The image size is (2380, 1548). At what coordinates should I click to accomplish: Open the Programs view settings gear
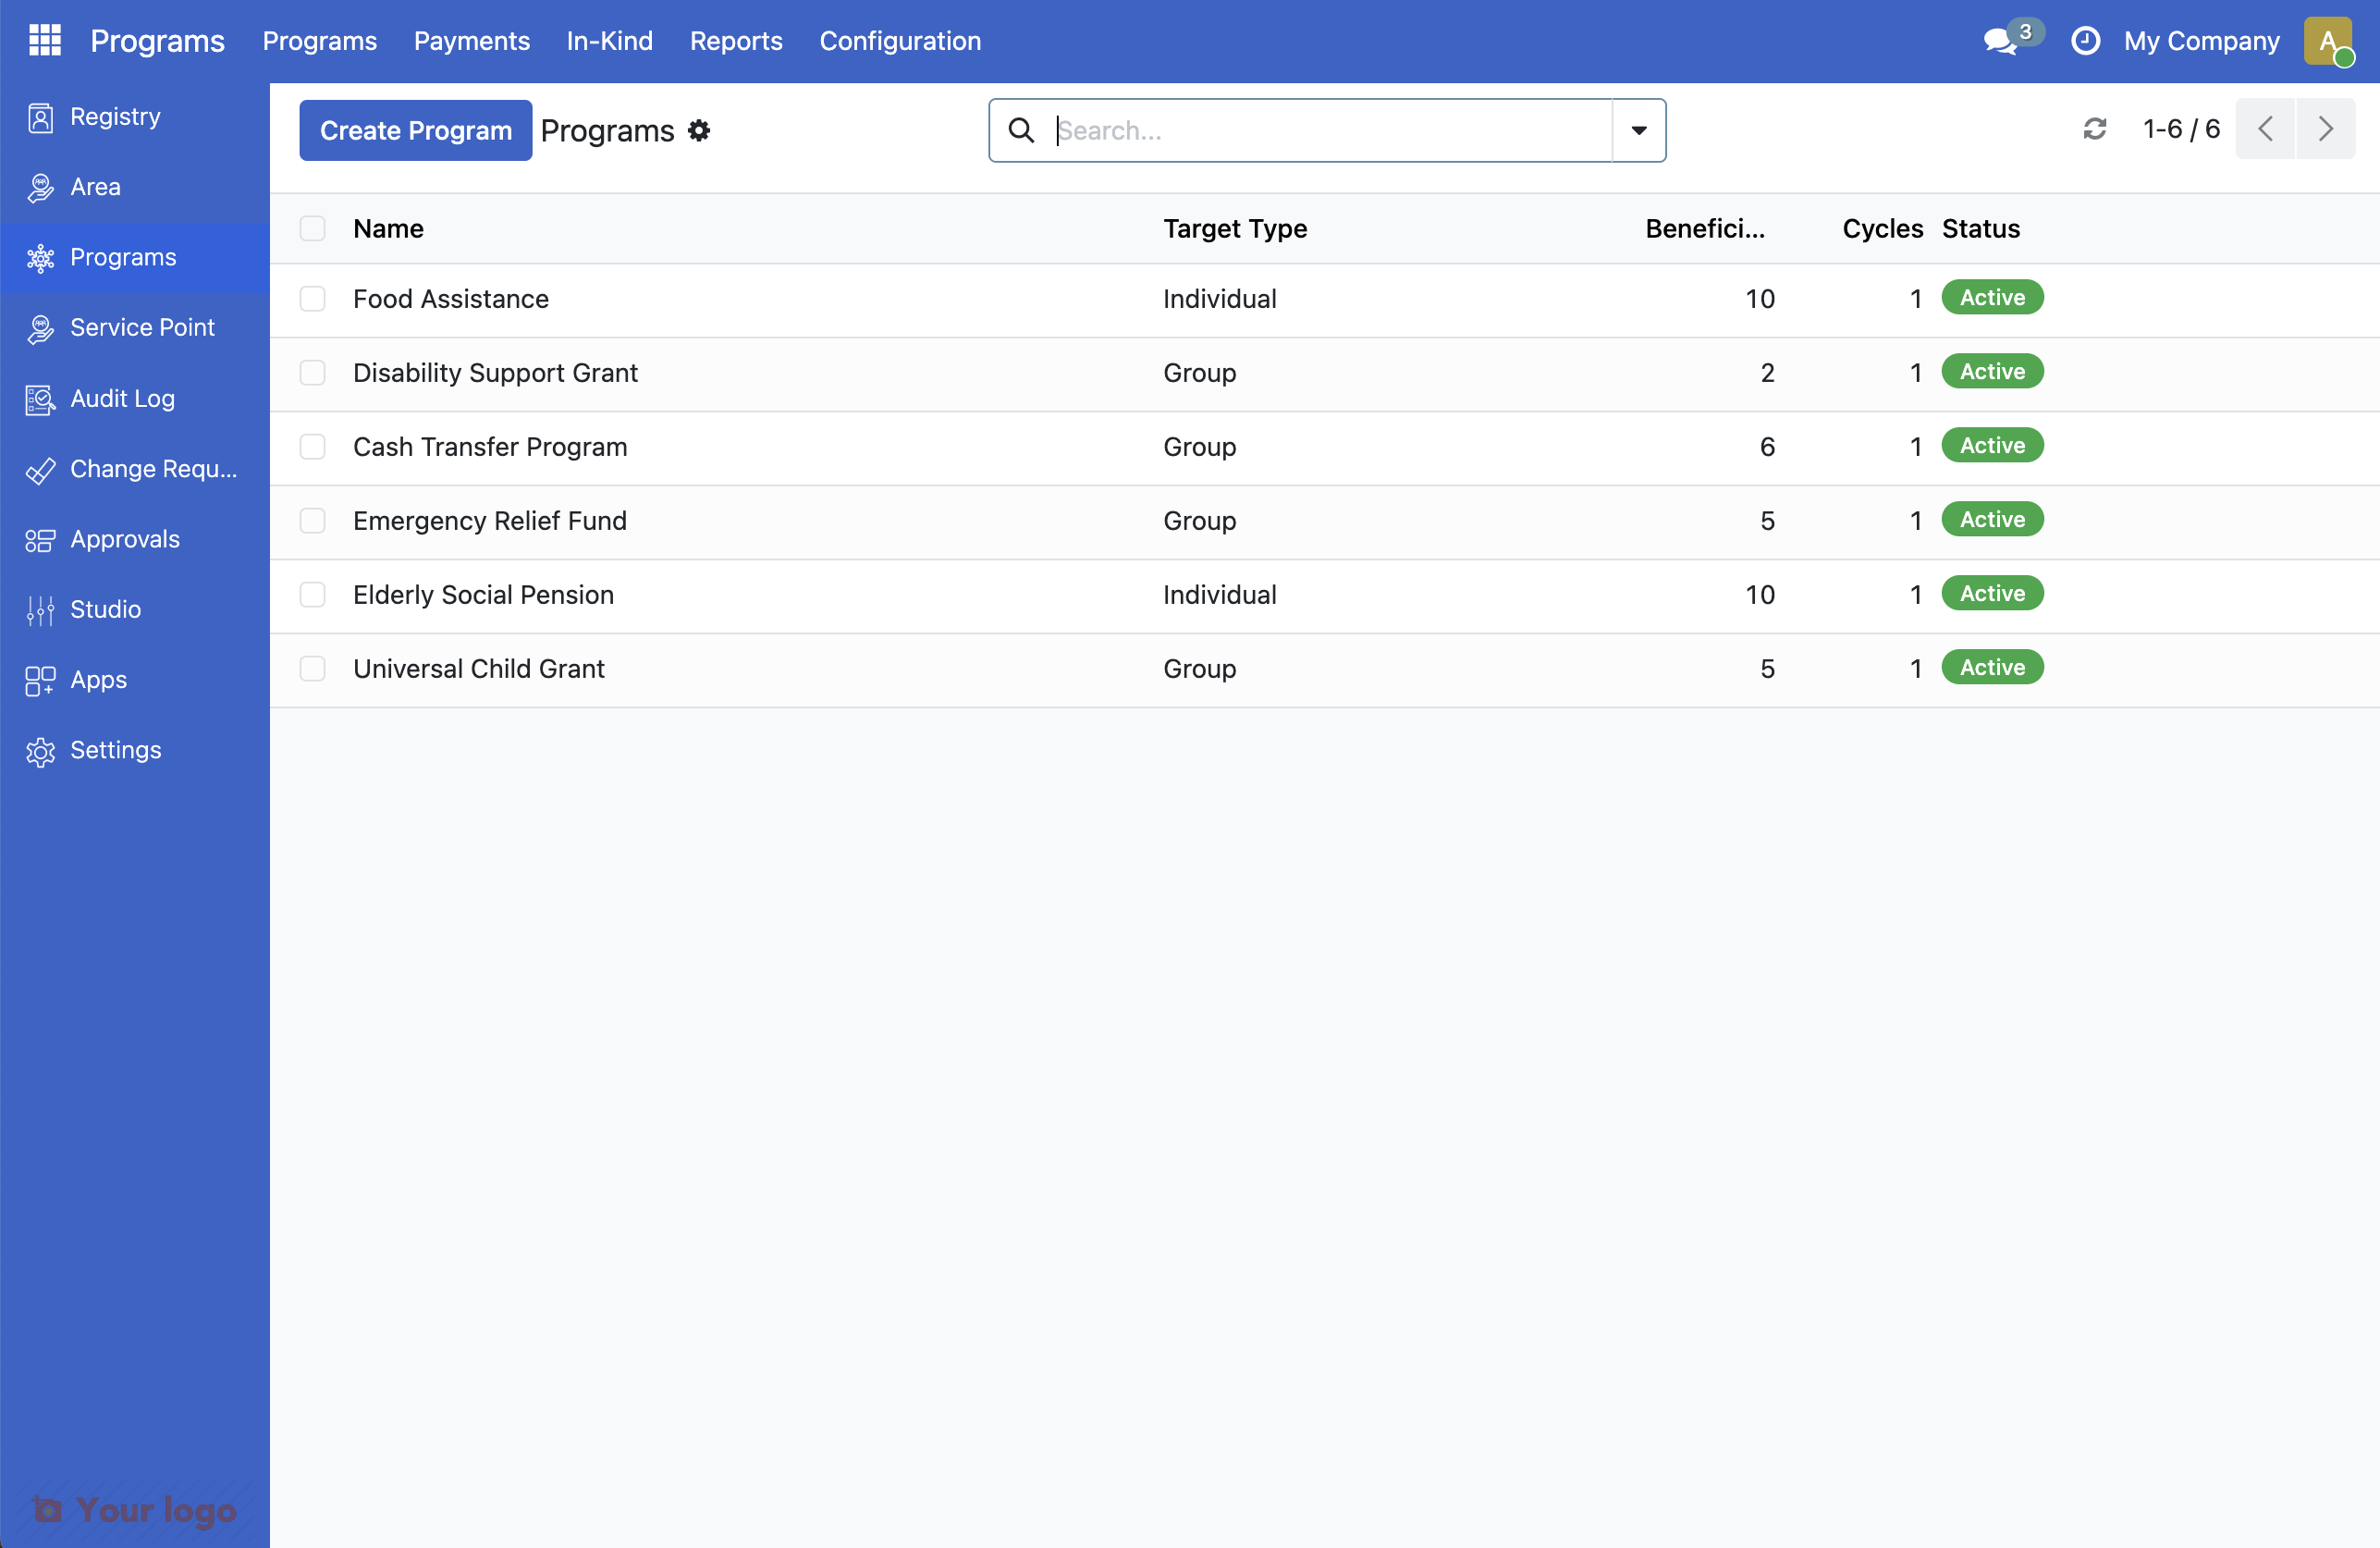(698, 131)
